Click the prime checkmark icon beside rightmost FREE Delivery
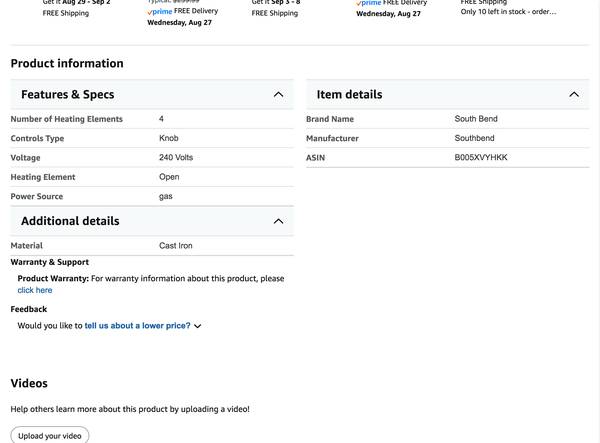600x443 pixels. 359,3
